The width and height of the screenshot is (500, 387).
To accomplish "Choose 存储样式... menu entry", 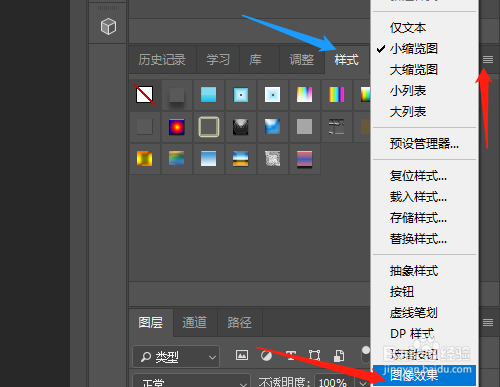I will coord(424,218).
